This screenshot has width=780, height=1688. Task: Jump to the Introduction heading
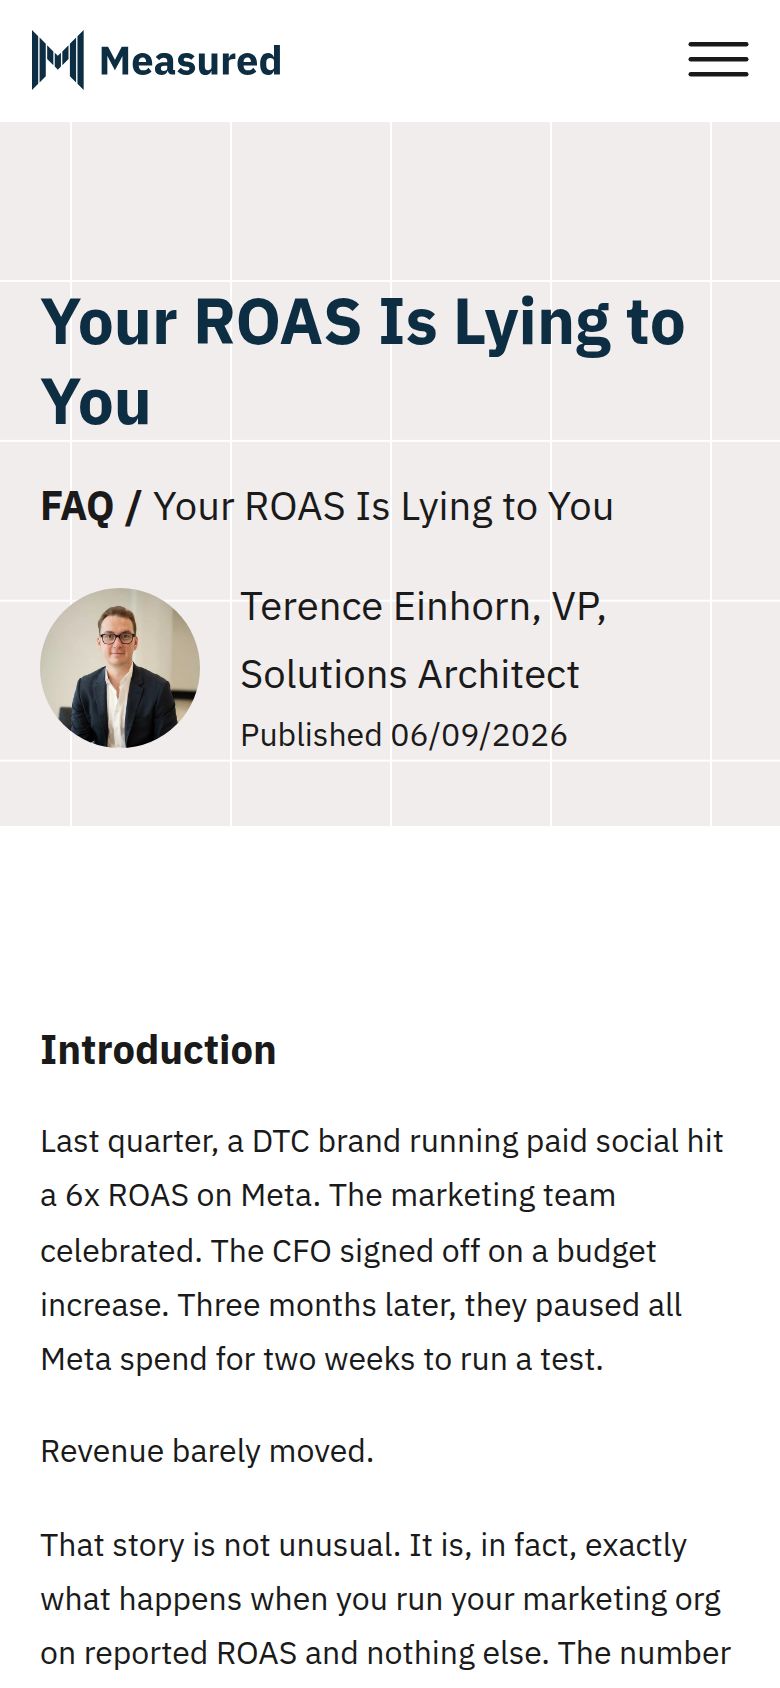click(x=158, y=1050)
